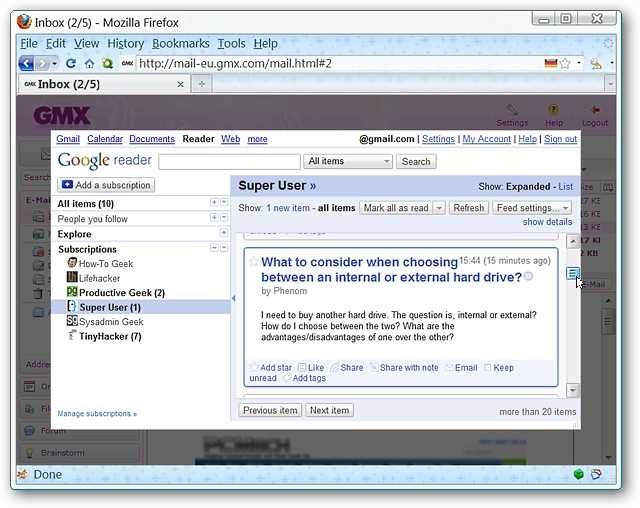This screenshot has width=640, height=508.
Task: Star the hard drive article via its title star
Action: click(x=253, y=262)
